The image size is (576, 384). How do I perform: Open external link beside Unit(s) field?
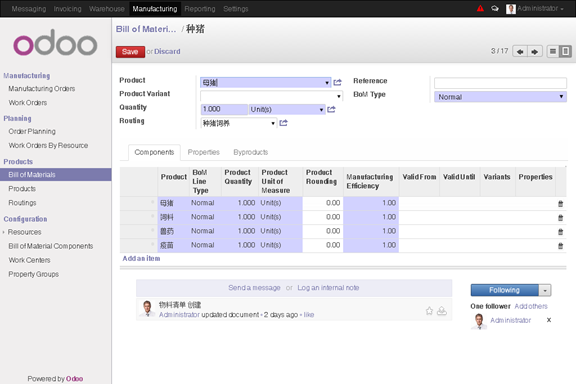click(331, 110)
